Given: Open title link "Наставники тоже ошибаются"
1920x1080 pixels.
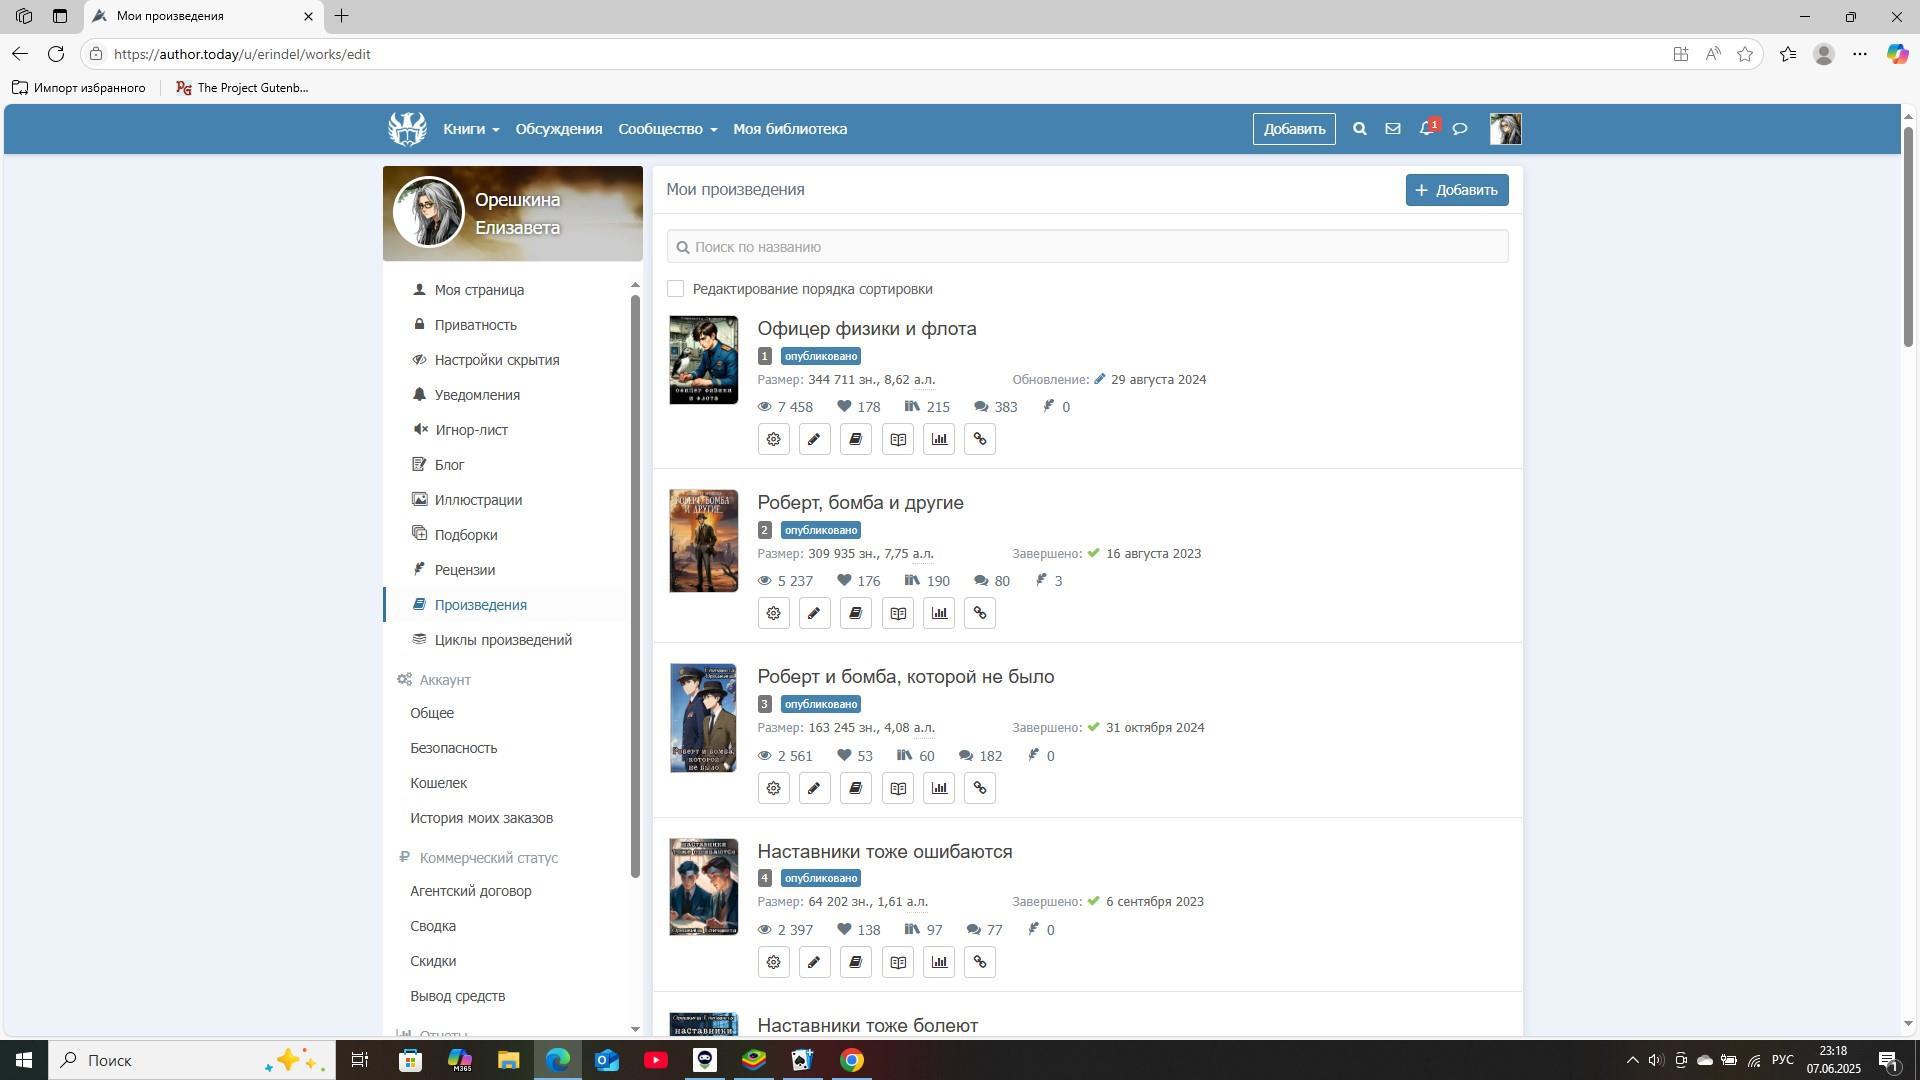Looking at the screenshot, I should pos(884,852).
